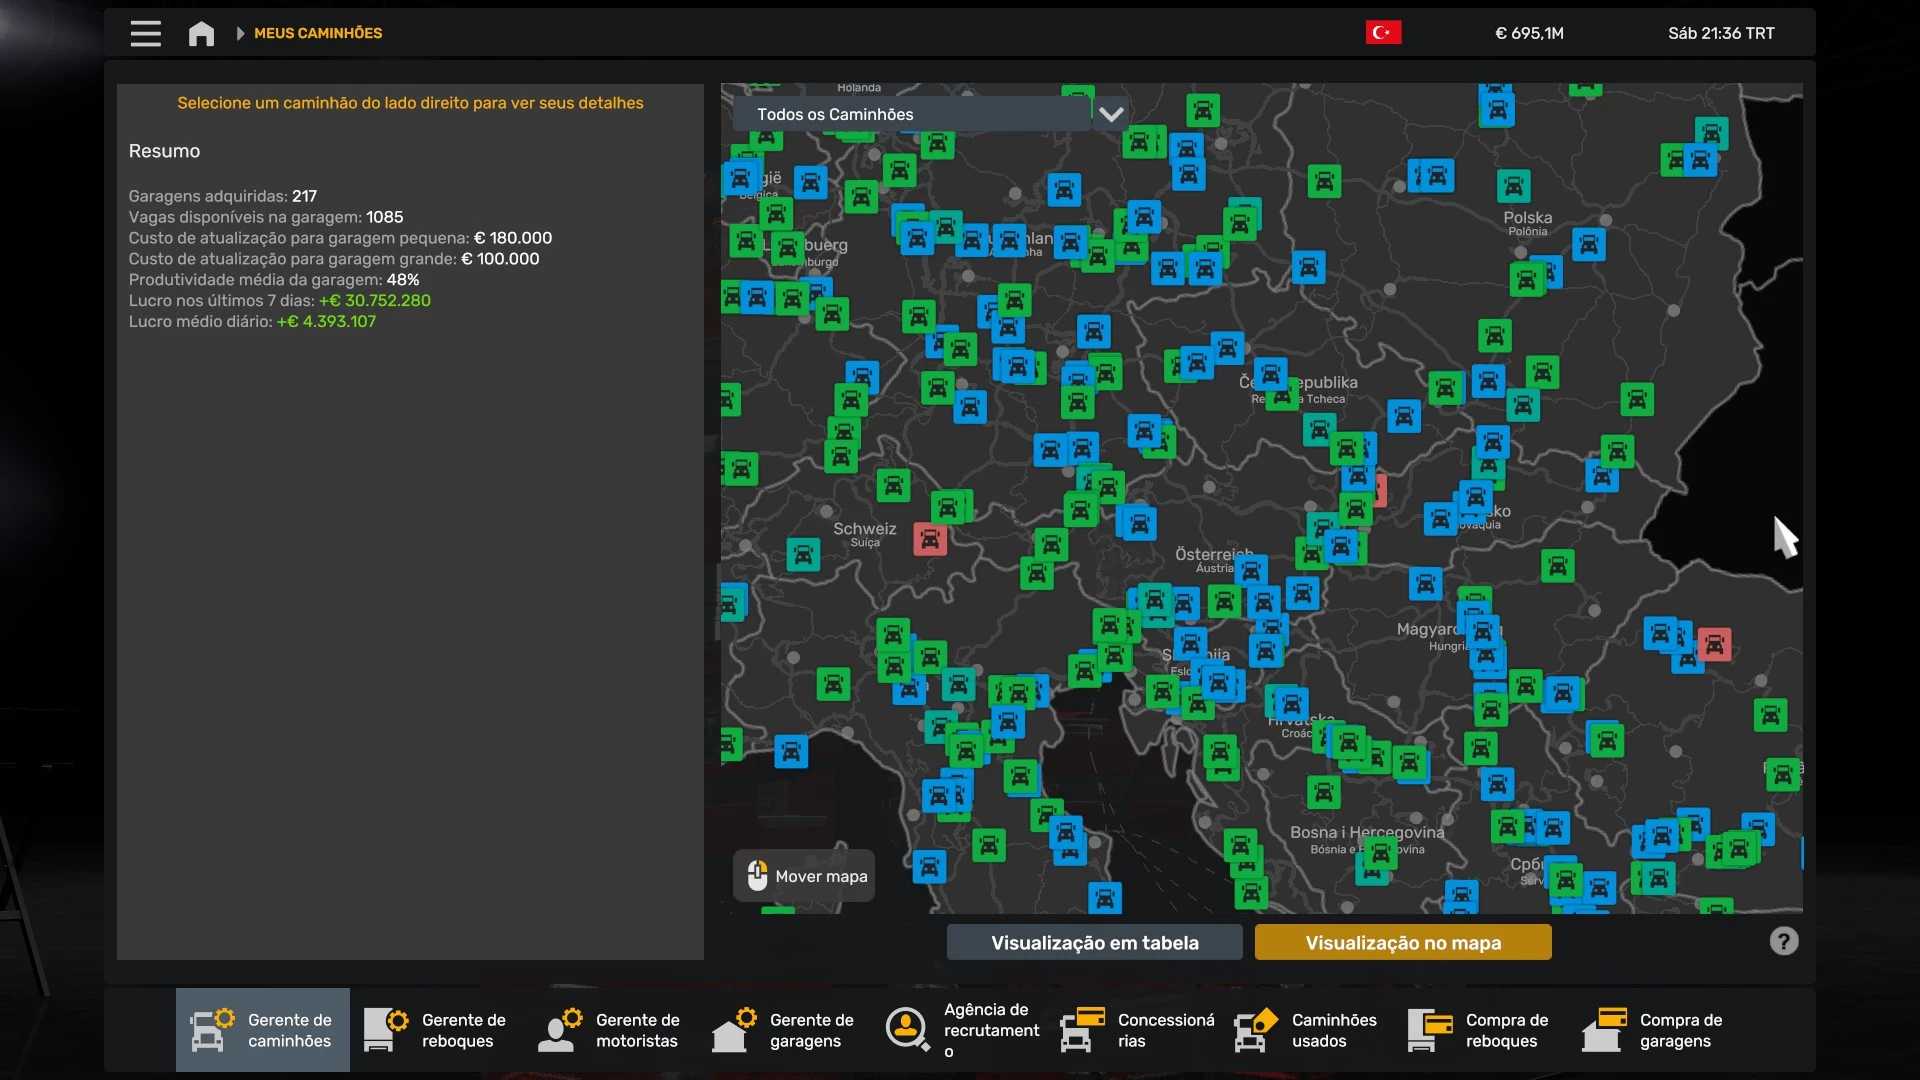Open the hamburger main menu
1920x1080 pixels.
[145, 33]
